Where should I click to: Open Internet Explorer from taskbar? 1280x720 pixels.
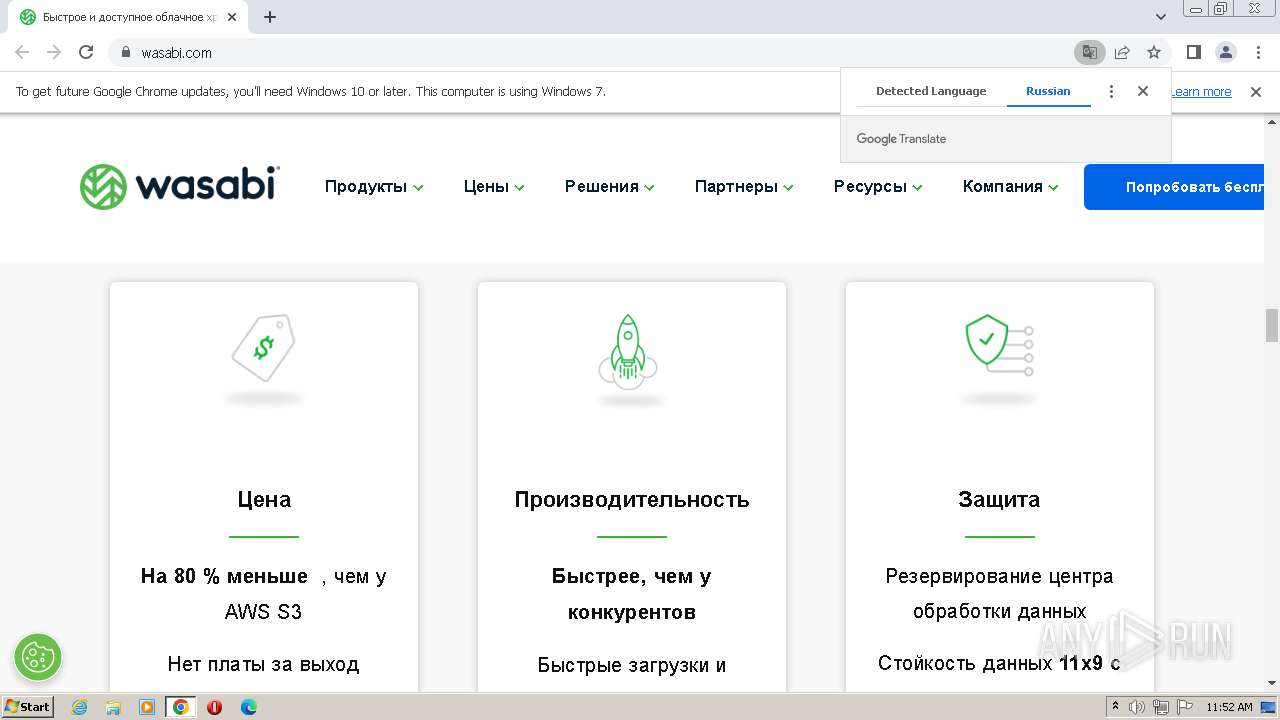80,707
